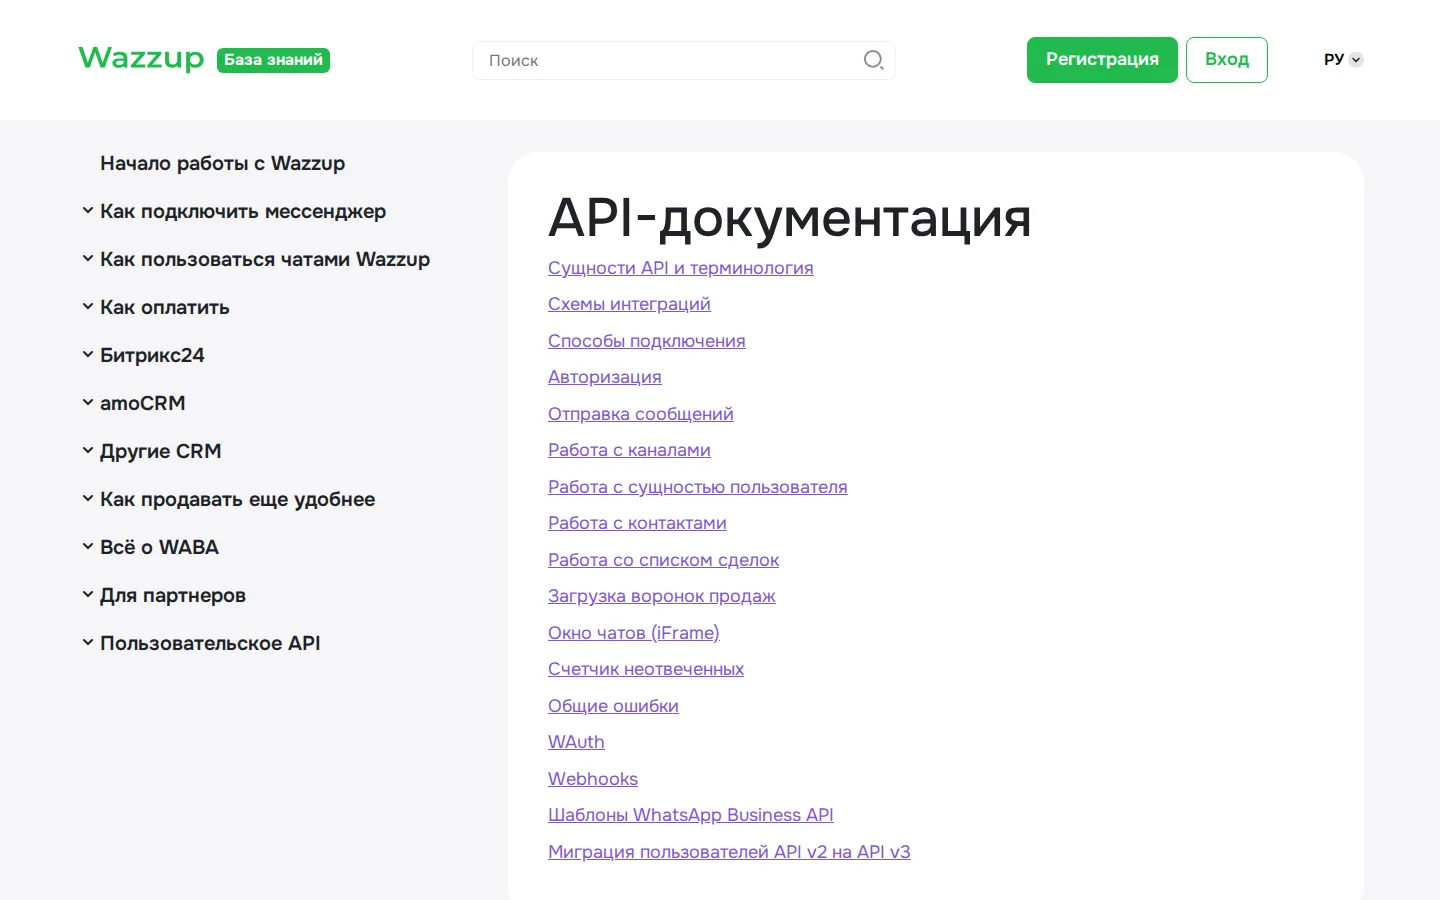Open WAuth link
This screenshot has height=900, width=1440.
coord(576,742)
